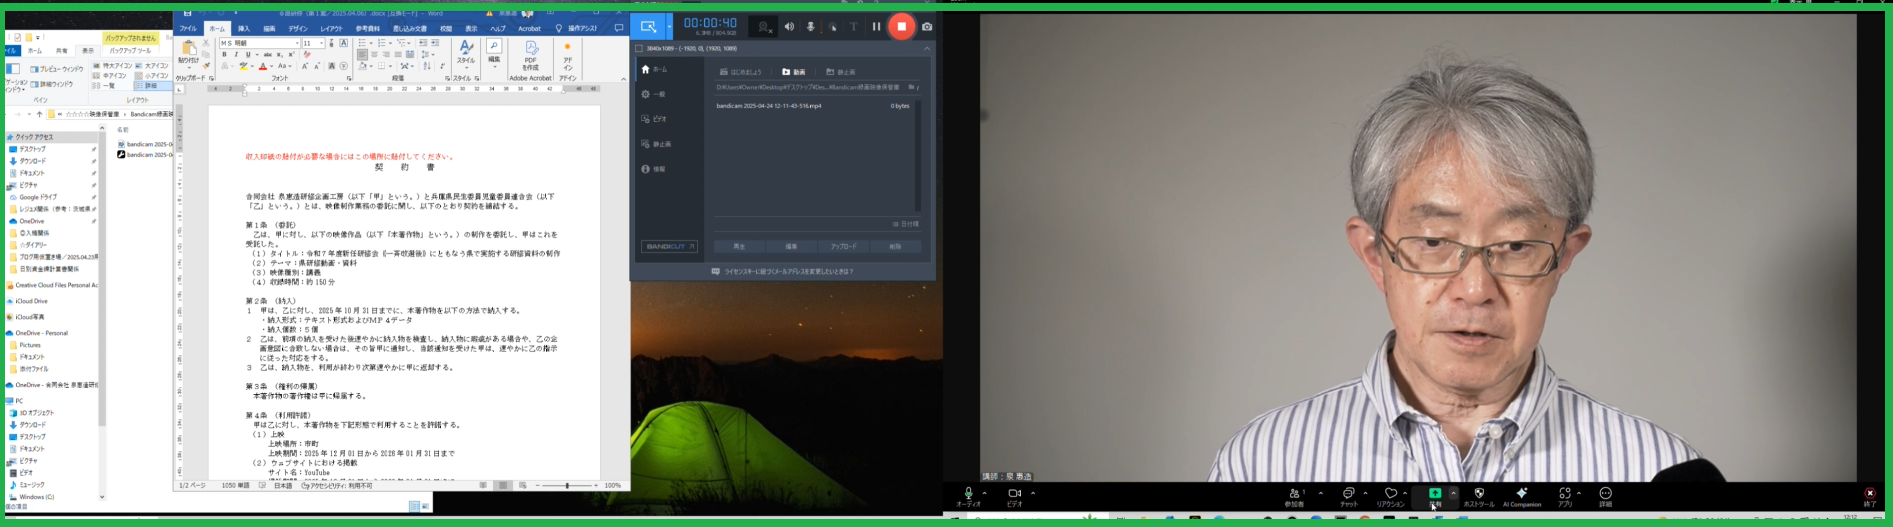Switch to Bandicam 静止画 images tab
The image size is (1893, 527).
point(841,72)
